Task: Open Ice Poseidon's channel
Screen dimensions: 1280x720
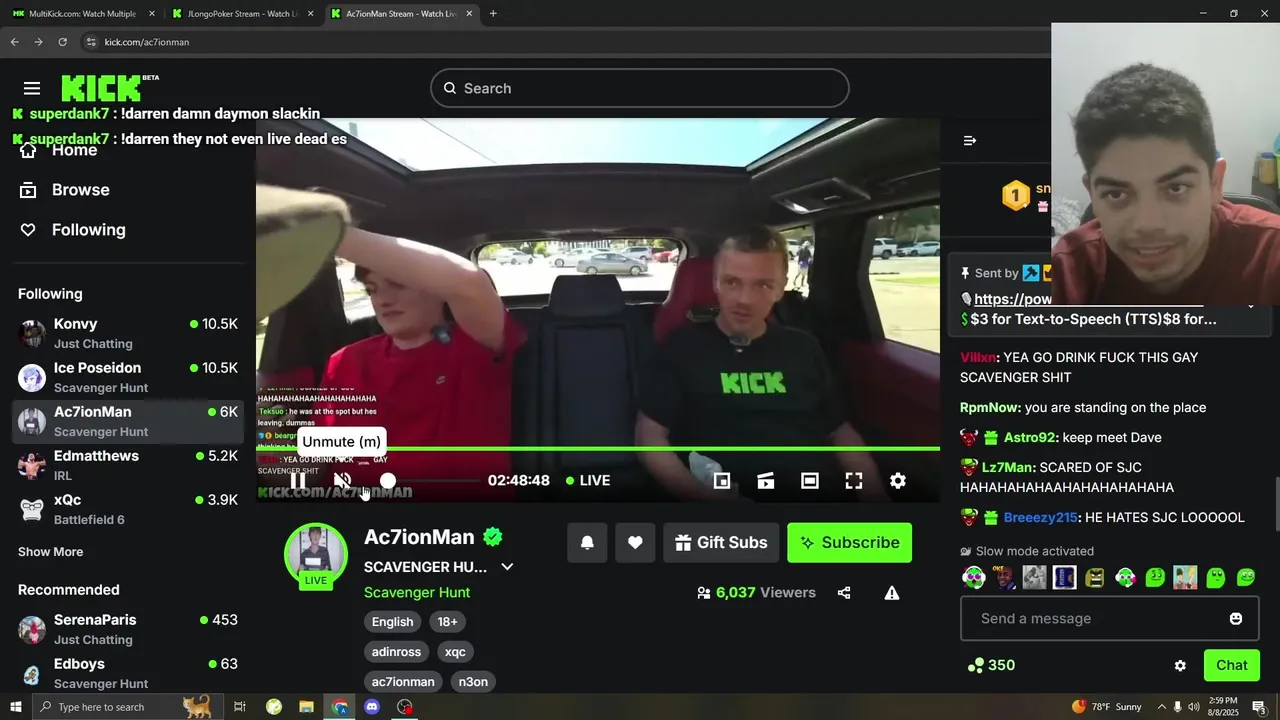Action: 128,377
